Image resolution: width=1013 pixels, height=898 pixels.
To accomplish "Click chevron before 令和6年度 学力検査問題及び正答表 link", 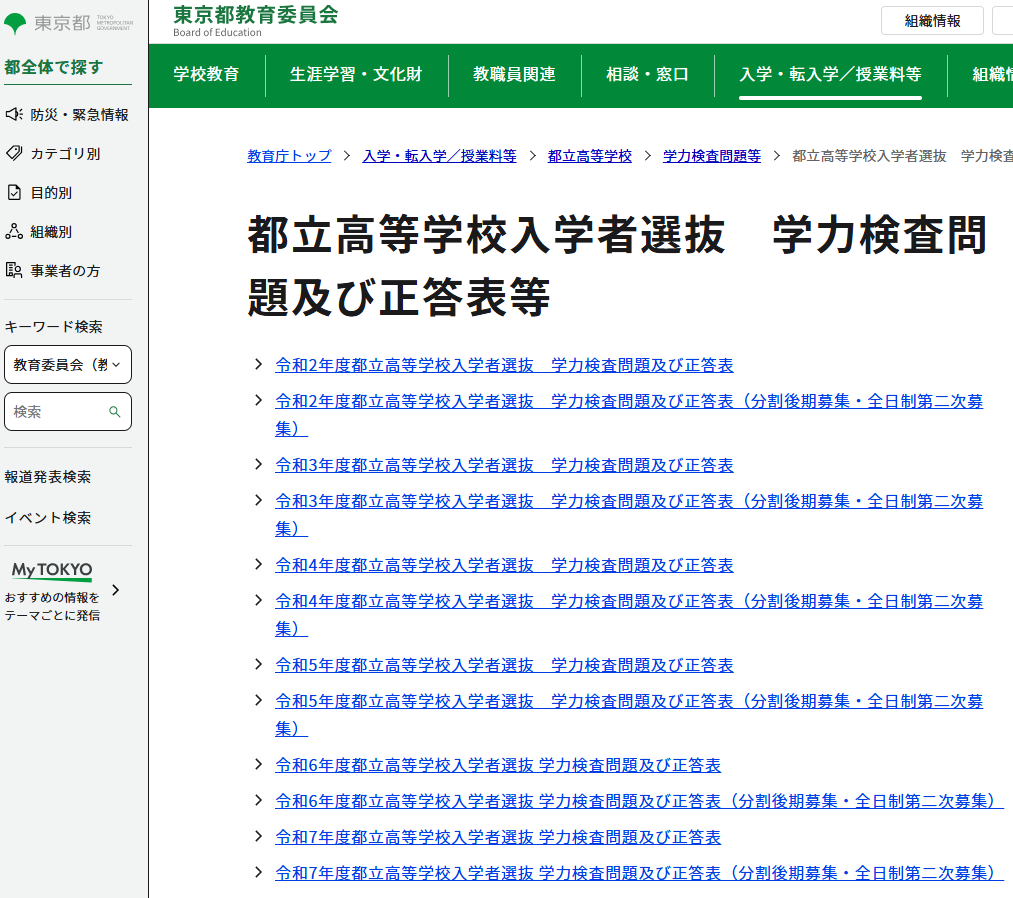I will coord(258,765).
